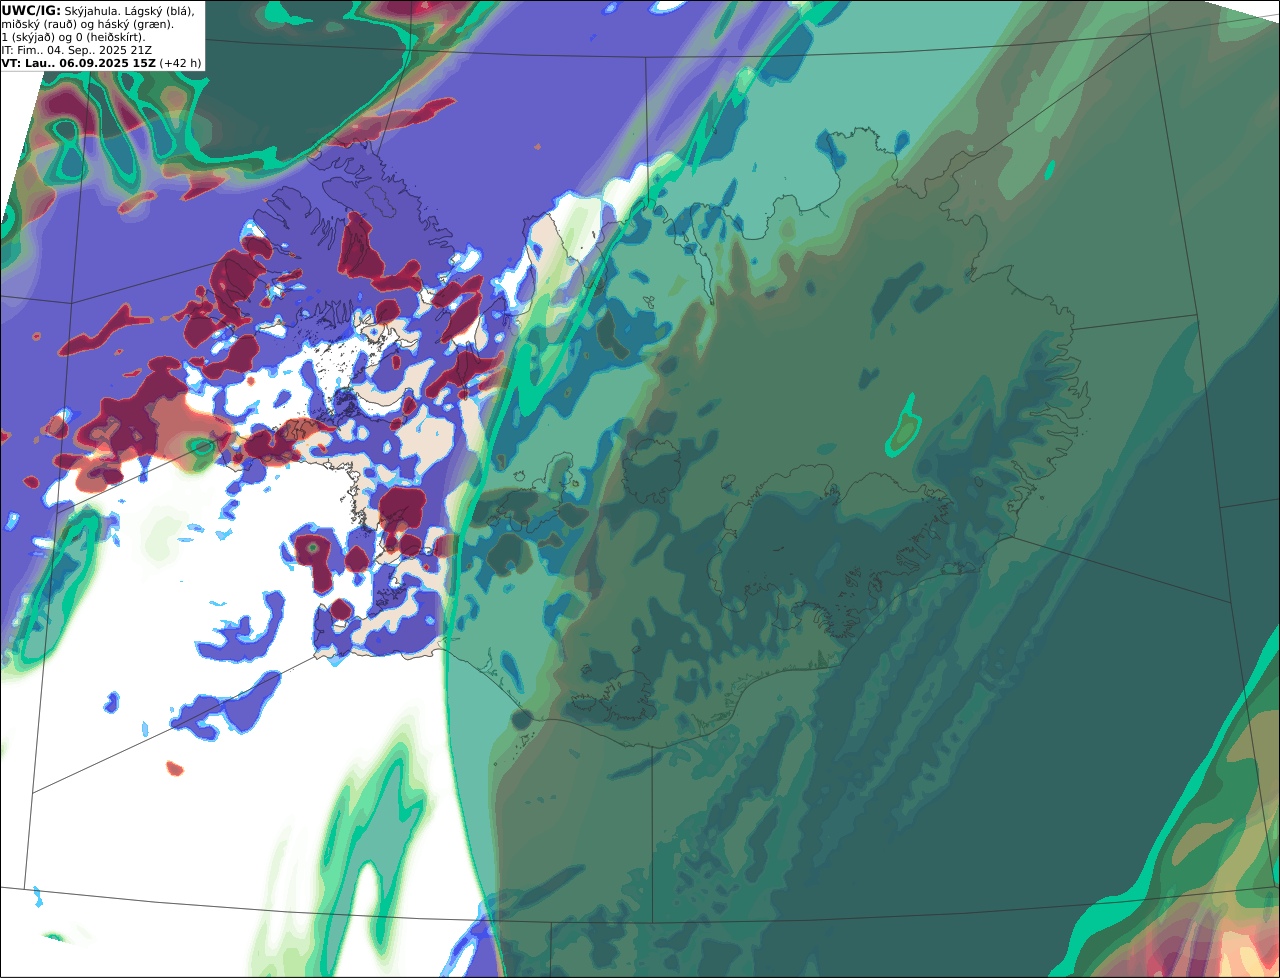Click the "VT: Lau.. 06.09.2025 15Z" valid time
Screen dimensions: 1280x978
[79, 63]
